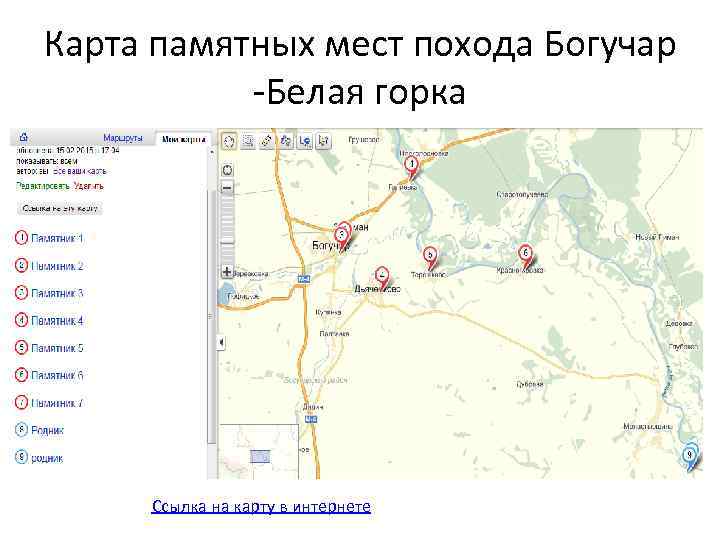The height and width of the screenshot is (540, 720).
Task: Click the minimap overview thumbnail
Action: point(259,452)
